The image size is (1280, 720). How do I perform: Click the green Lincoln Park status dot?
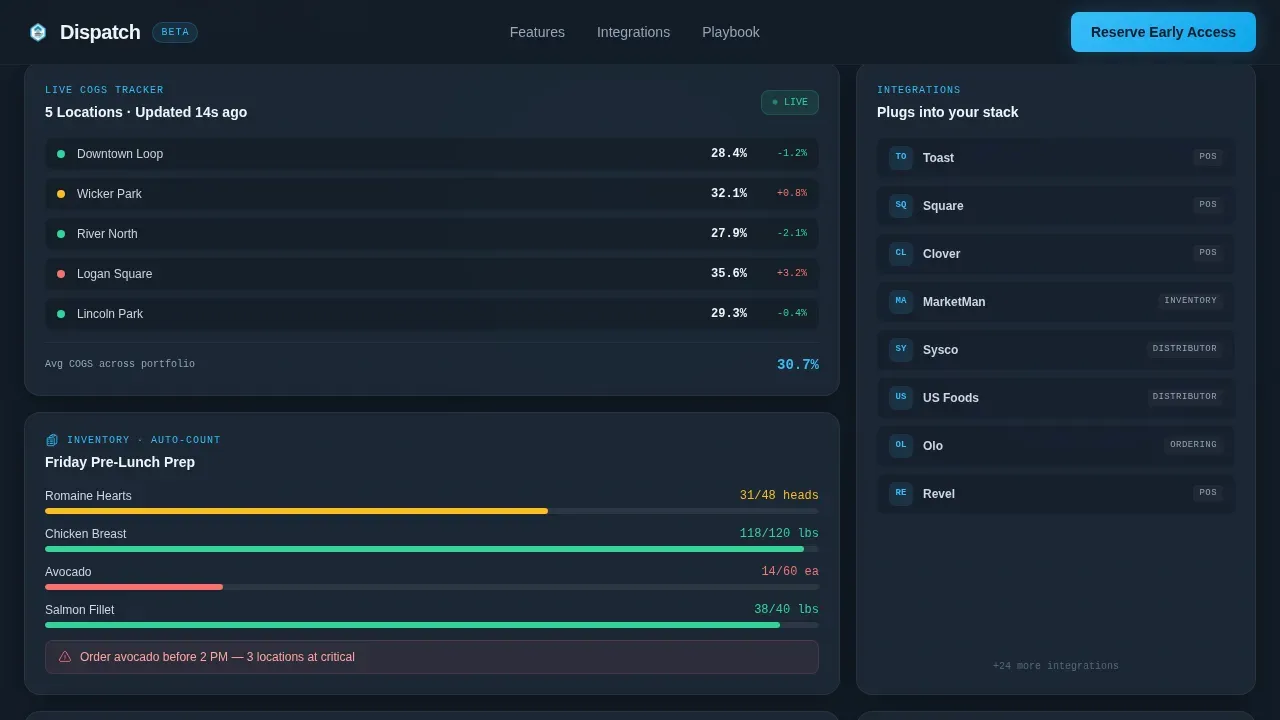pos(61,314)
